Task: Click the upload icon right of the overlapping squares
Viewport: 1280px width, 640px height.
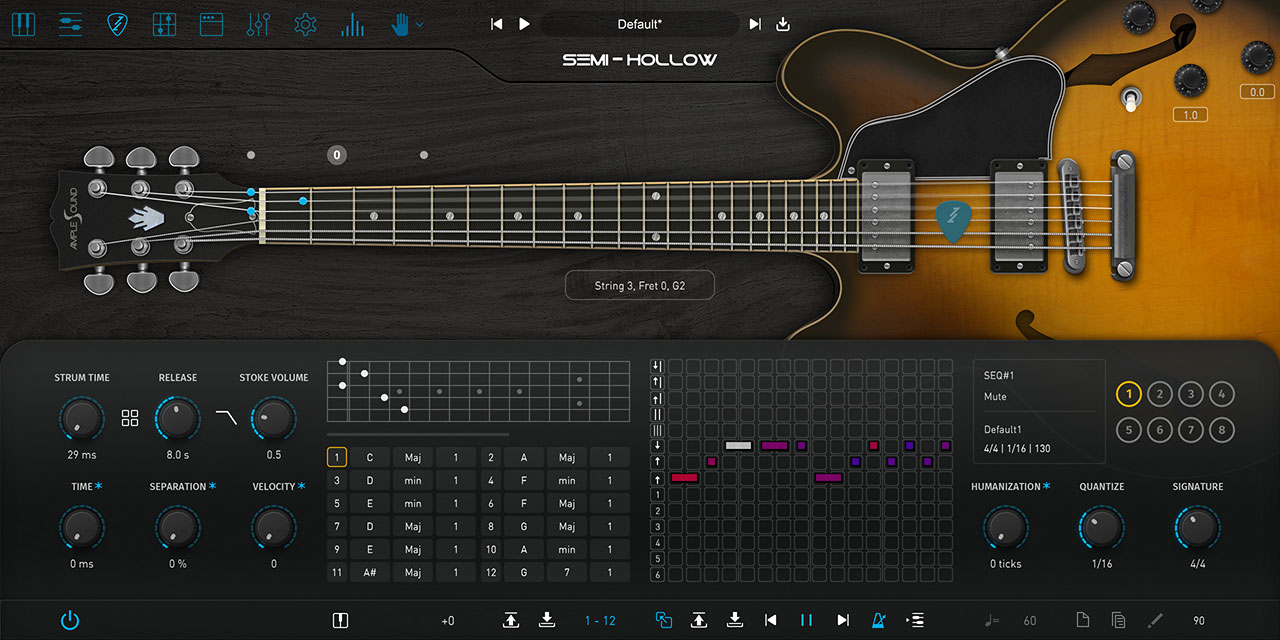Action: coord(699,621)
